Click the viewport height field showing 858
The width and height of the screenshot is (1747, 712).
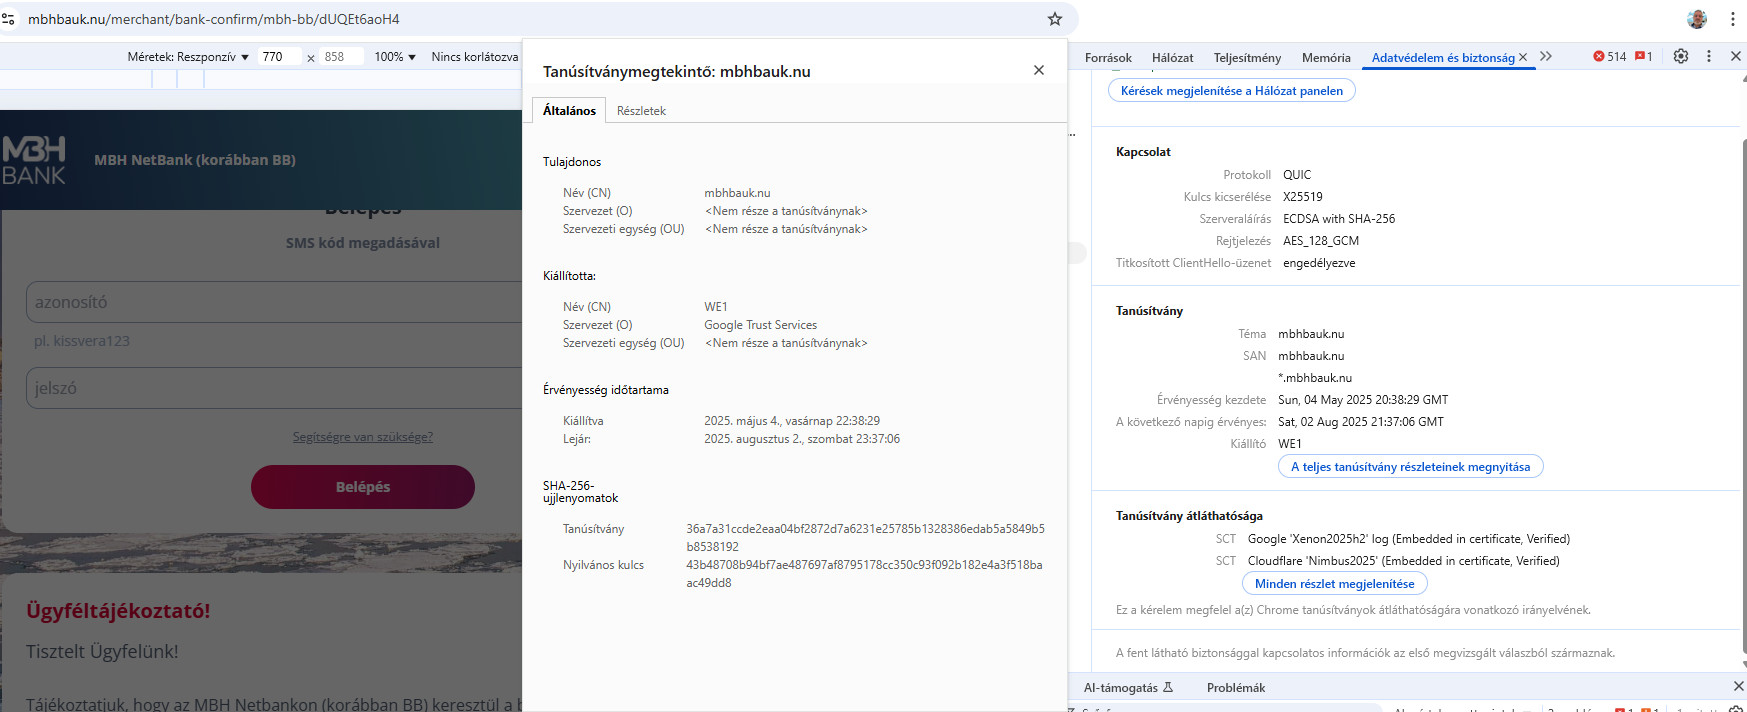click(x=341, y=57)
